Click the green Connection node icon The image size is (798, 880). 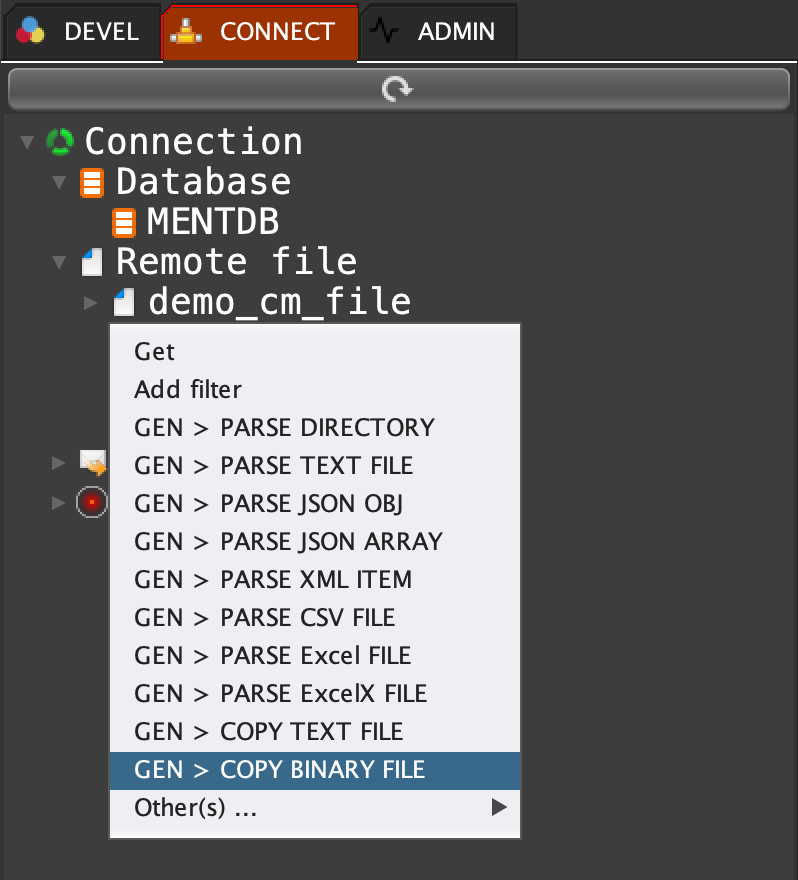tap(60, 142)
